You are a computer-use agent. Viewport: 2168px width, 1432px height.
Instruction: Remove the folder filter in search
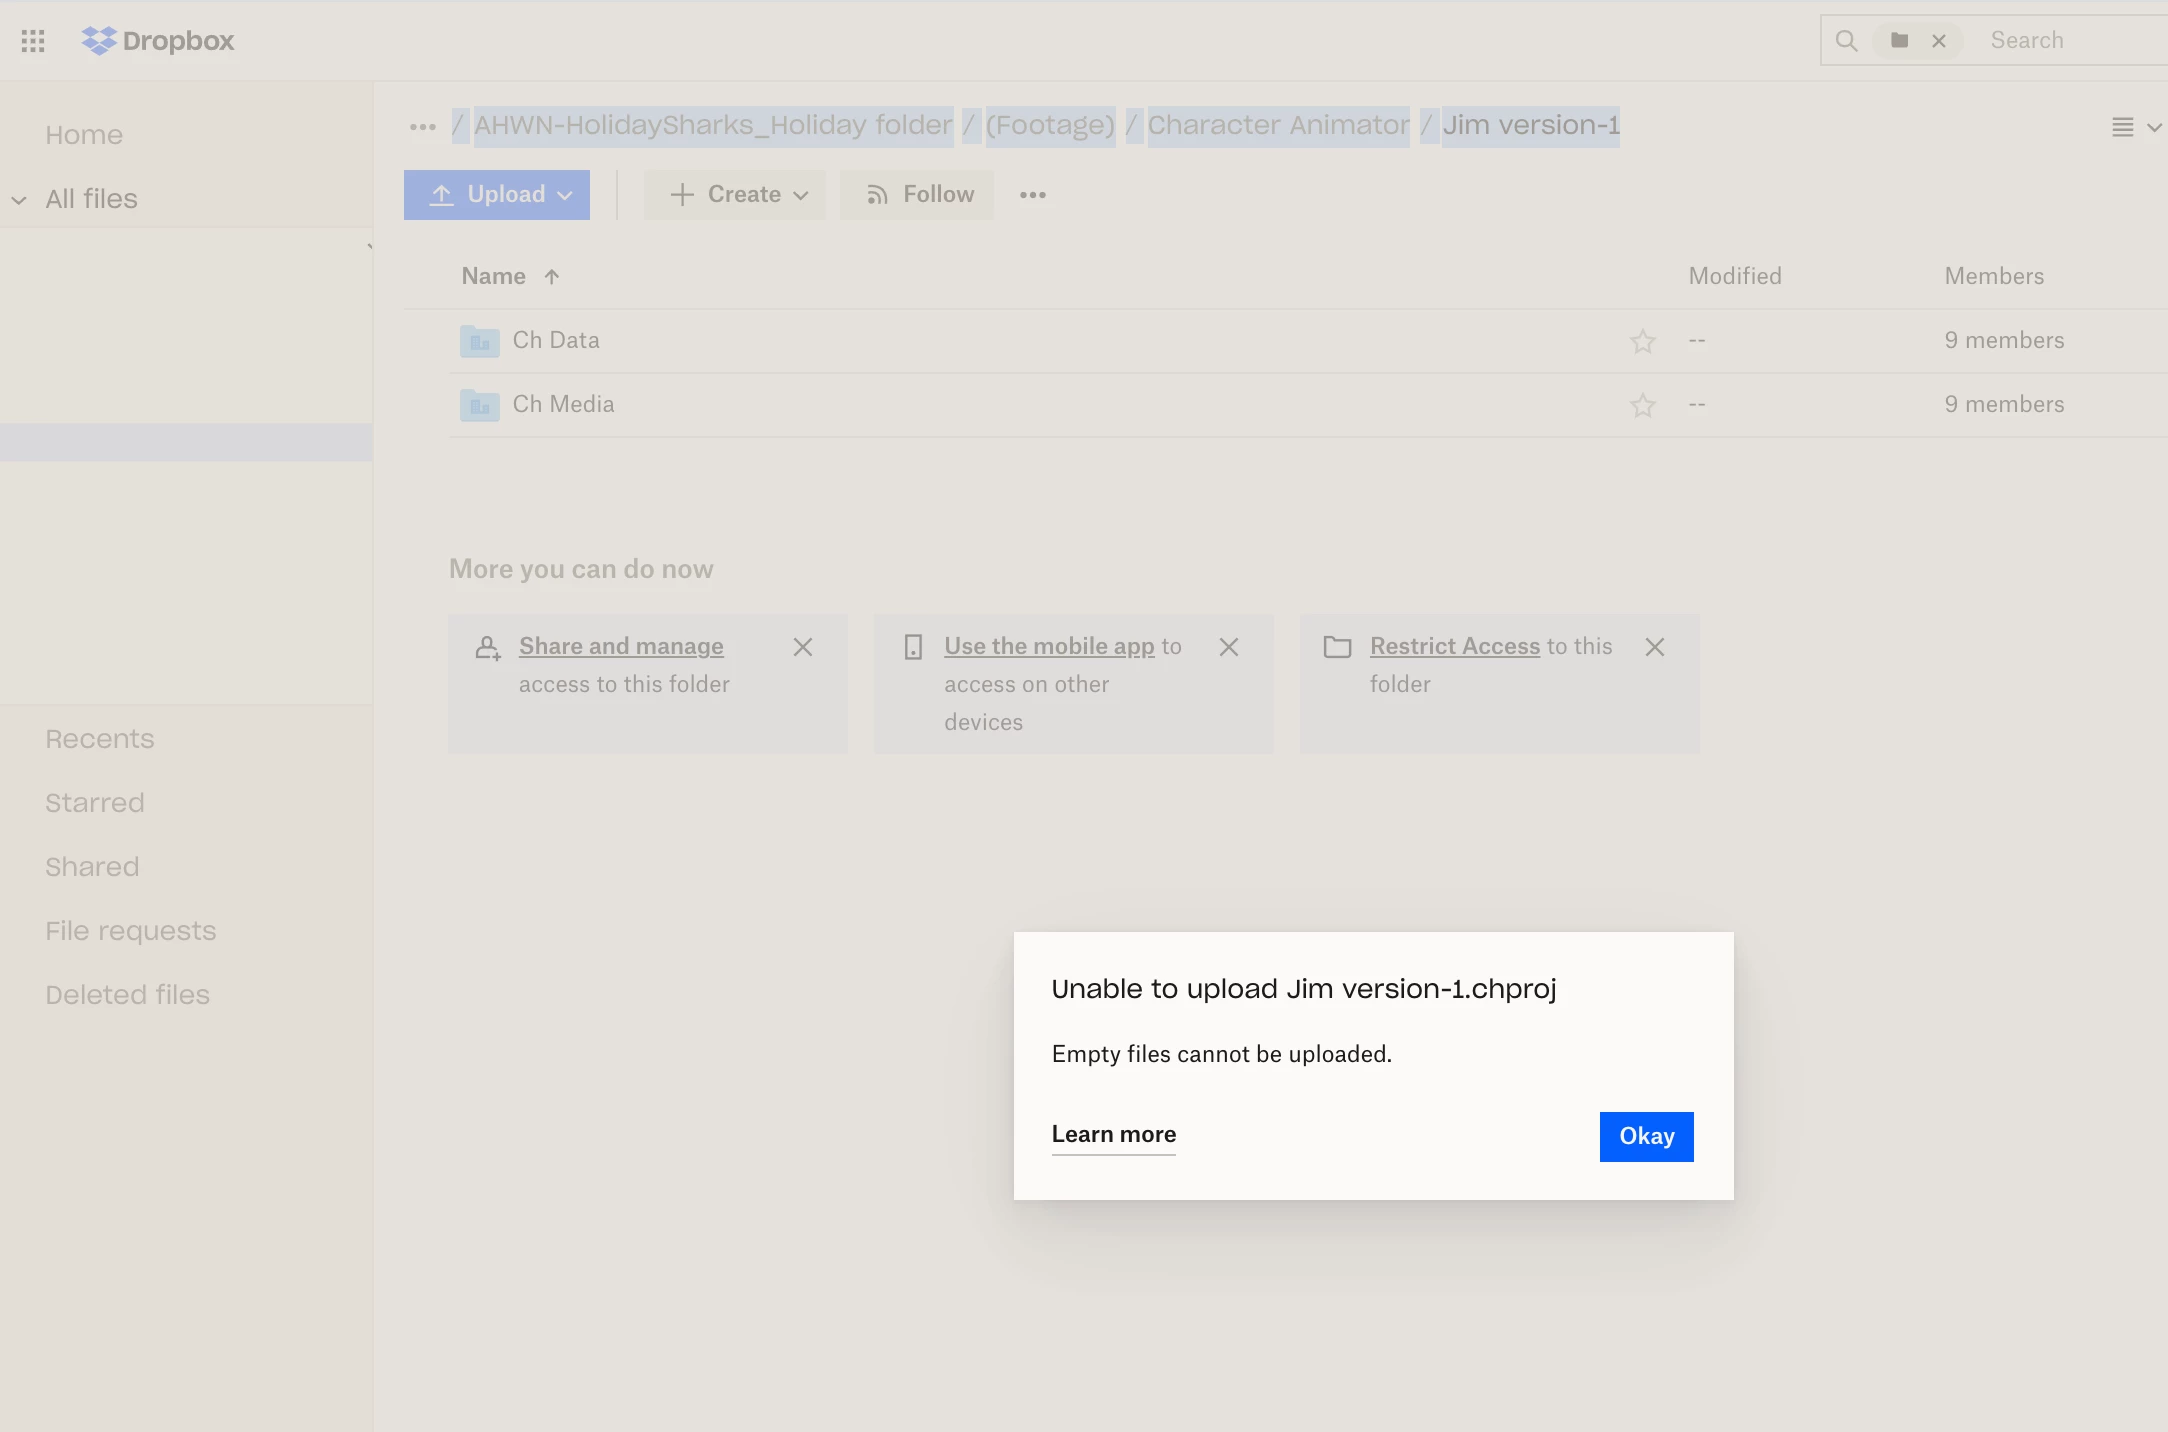click(1938, 41)
